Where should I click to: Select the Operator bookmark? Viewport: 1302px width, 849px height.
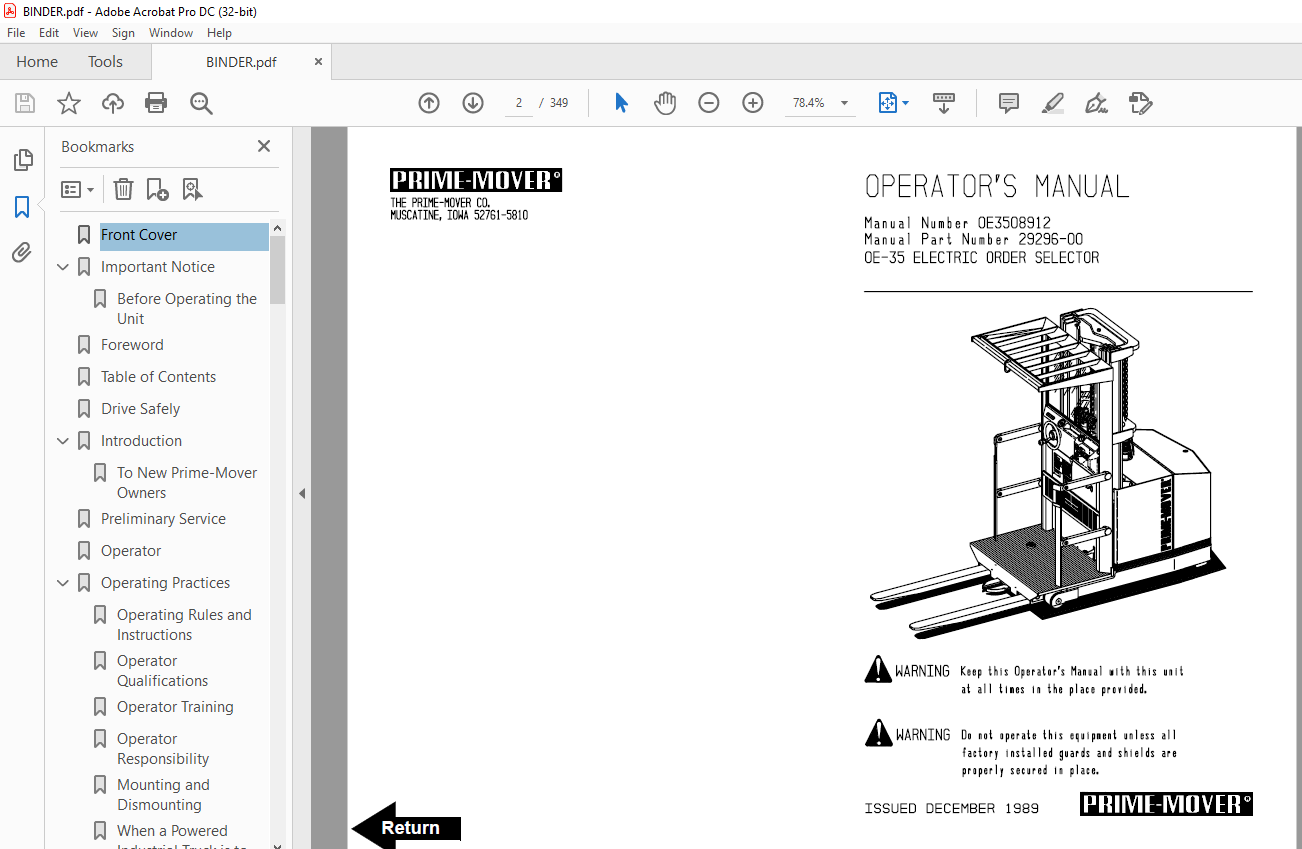[x=131, y=551]
